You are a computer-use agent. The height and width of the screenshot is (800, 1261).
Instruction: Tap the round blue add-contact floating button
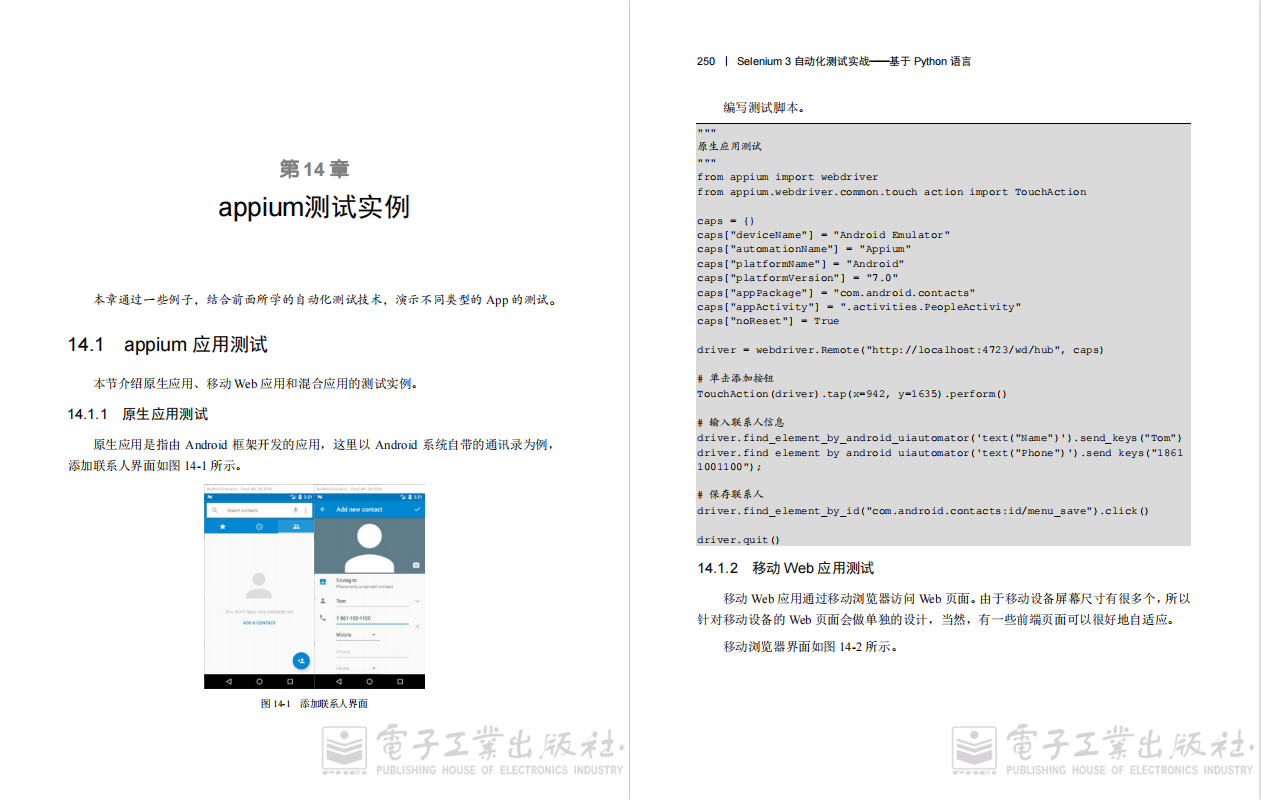click(301, 661)
